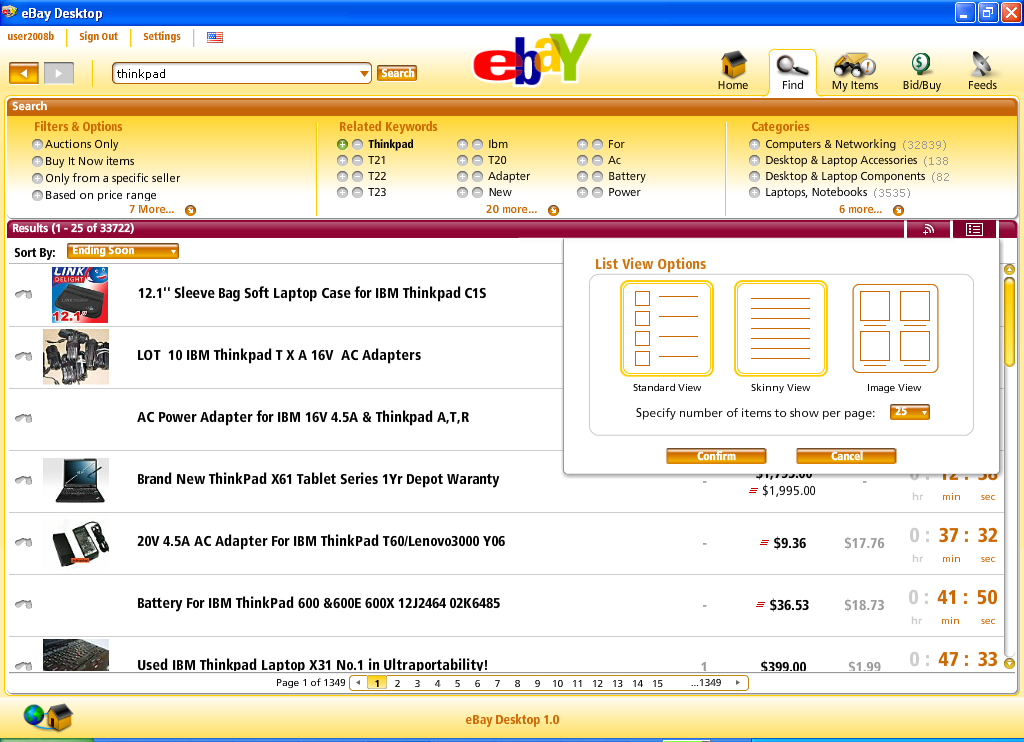Viewport: 1024px width, 742px height.
Task: Toggle the green plus for Thinkpad keyword
Action: [x=342, y=144]
